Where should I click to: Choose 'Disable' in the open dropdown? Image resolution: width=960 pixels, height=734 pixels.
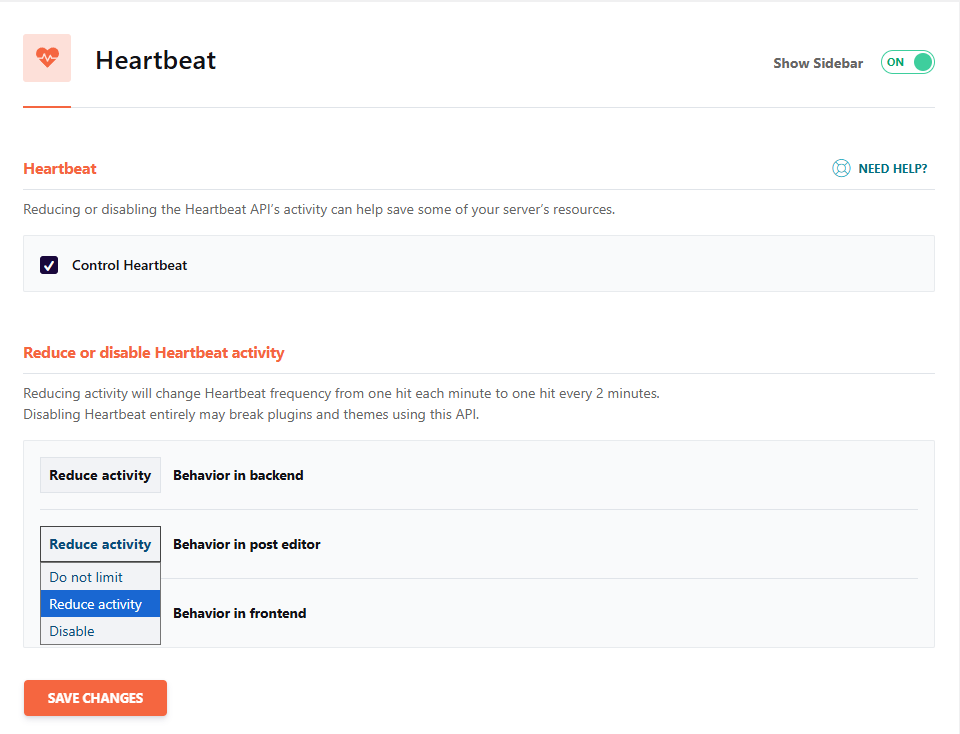click(71, 631)
